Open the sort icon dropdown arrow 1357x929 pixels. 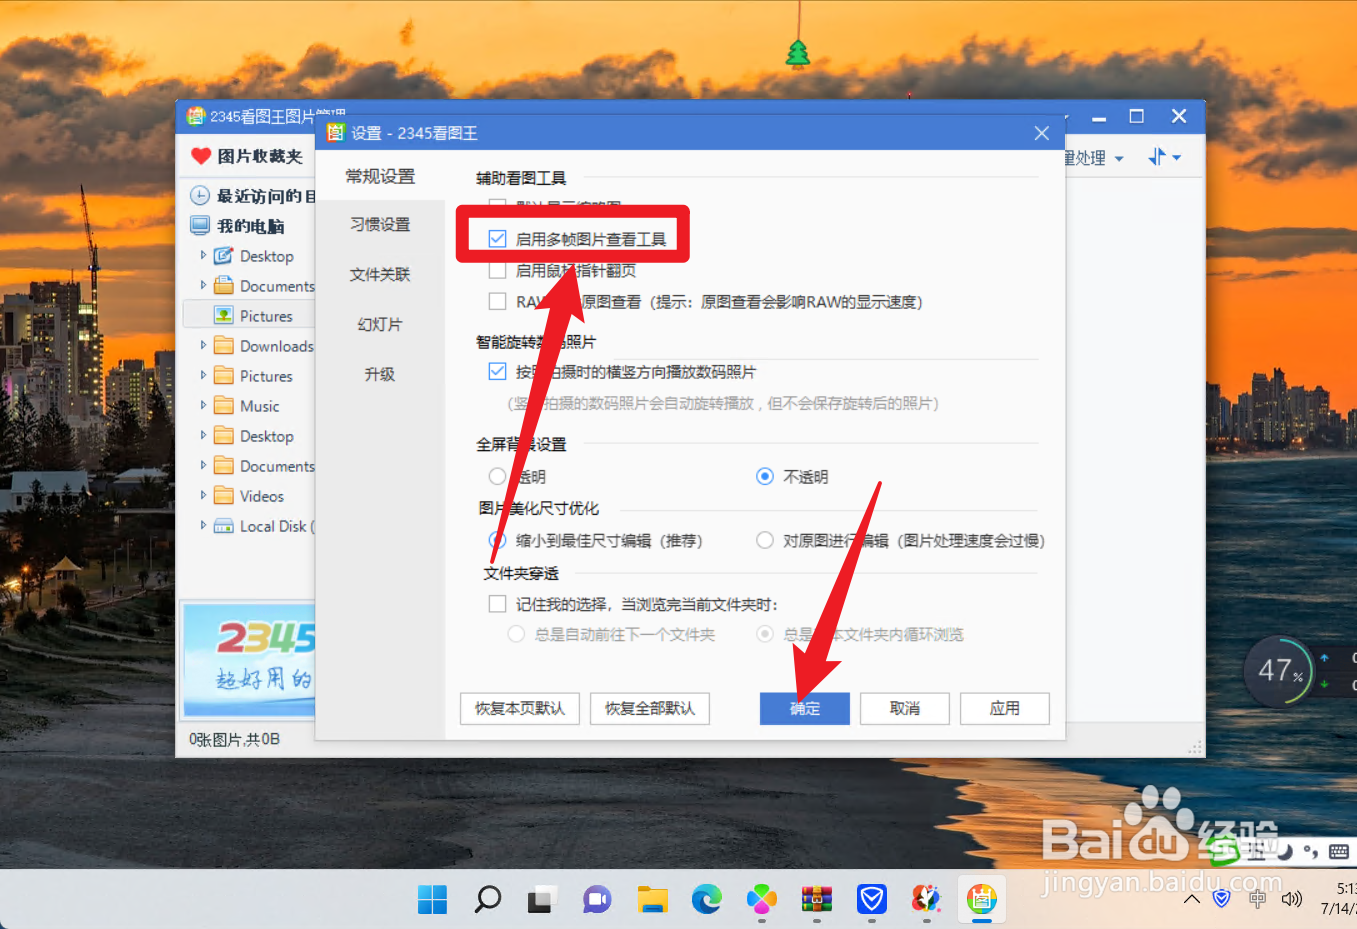tap(1177, 158)
